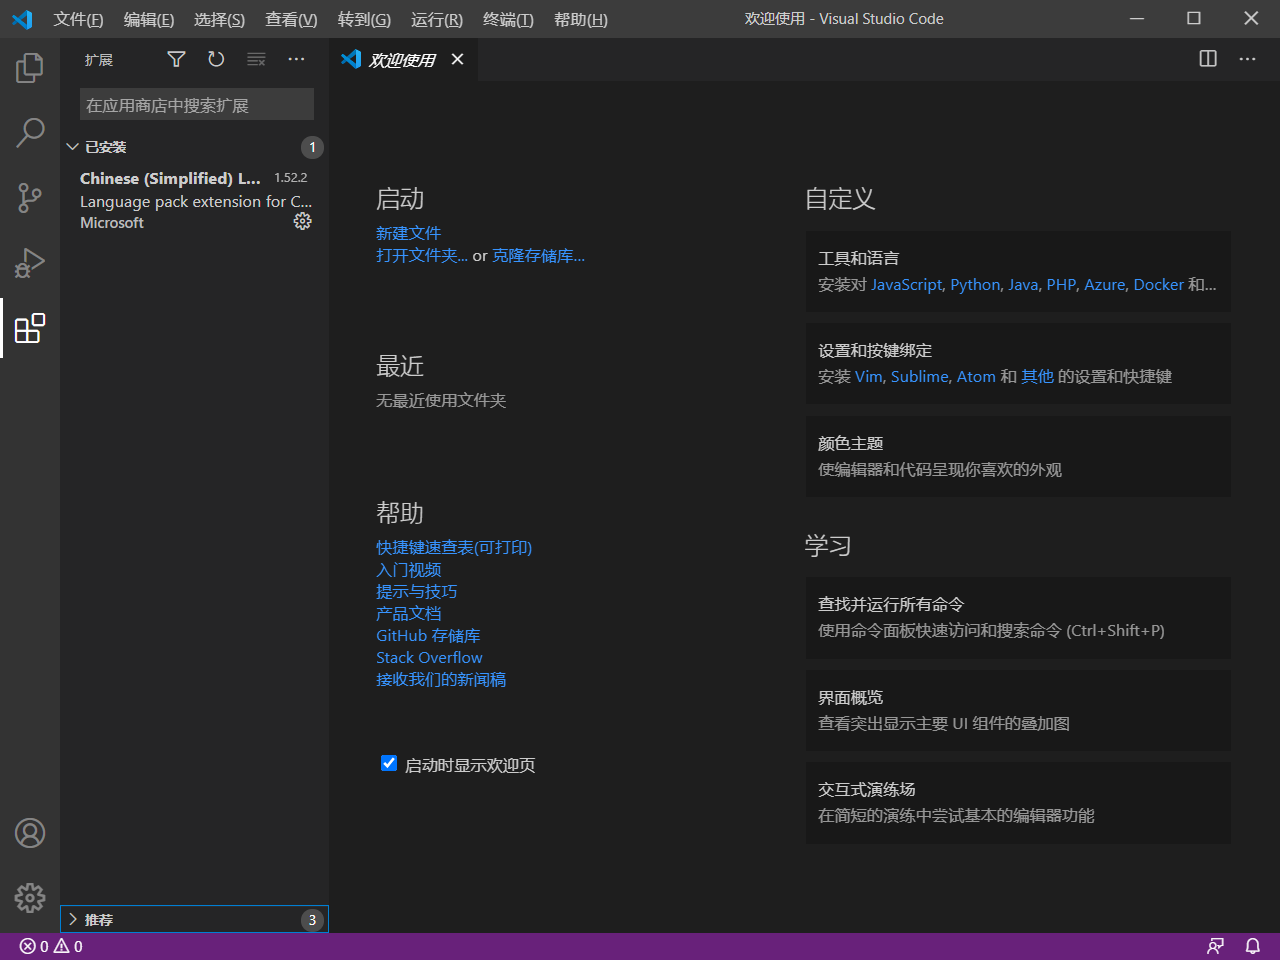Open the extensions more actions menu

296,59
